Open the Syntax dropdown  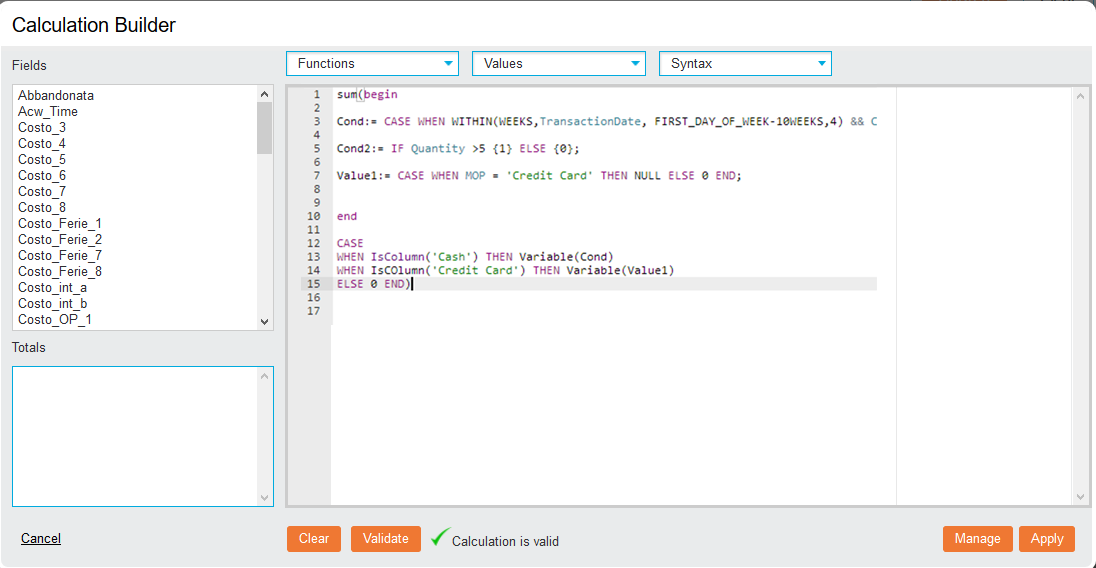pos(745,64)
